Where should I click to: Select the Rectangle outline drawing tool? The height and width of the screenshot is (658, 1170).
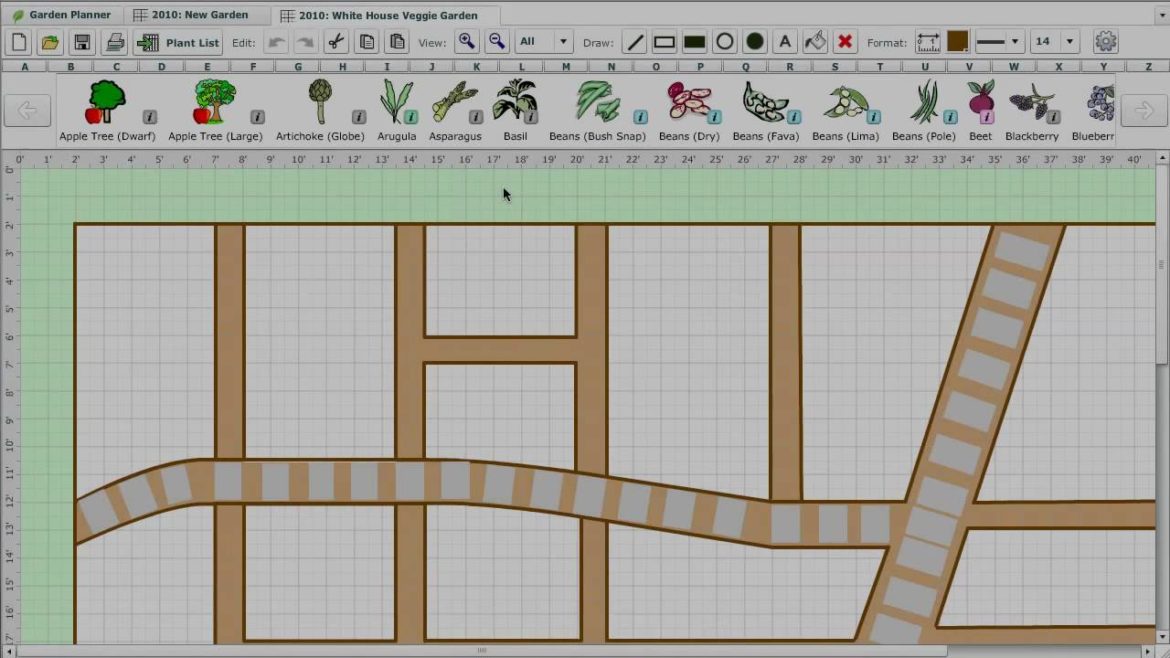click(663, 41)
